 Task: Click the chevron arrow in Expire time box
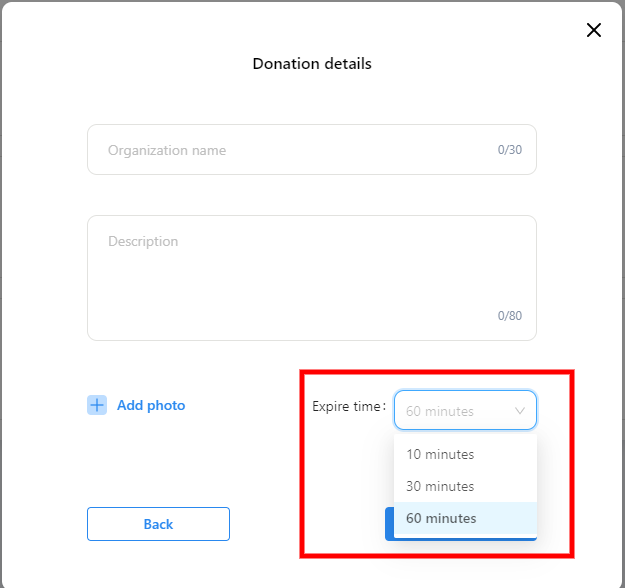(520, 411)
